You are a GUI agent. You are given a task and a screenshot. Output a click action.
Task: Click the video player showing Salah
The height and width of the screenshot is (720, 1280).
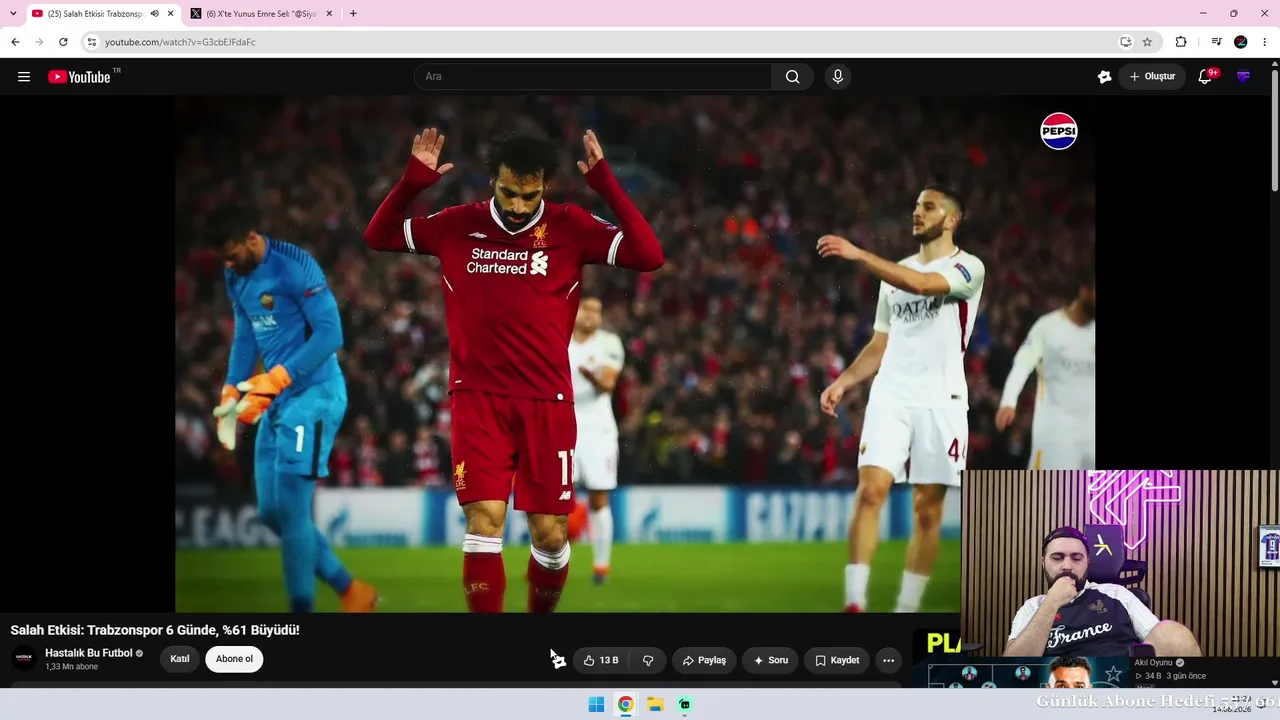635,353
